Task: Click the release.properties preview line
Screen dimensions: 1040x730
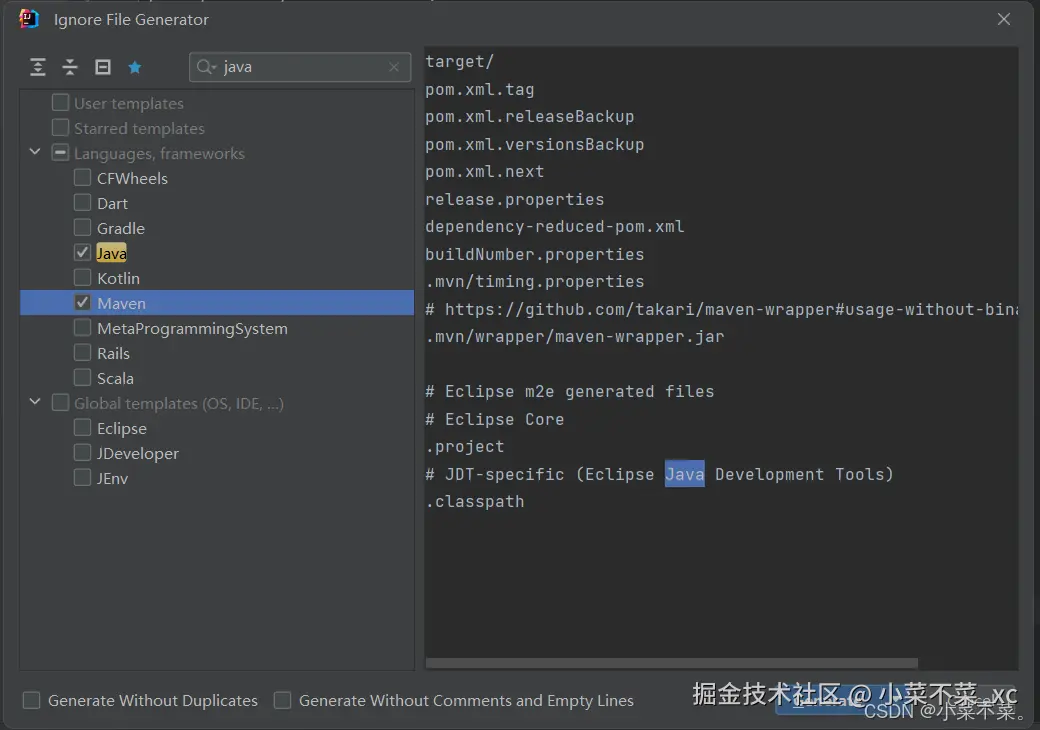Action: point(515,200)
